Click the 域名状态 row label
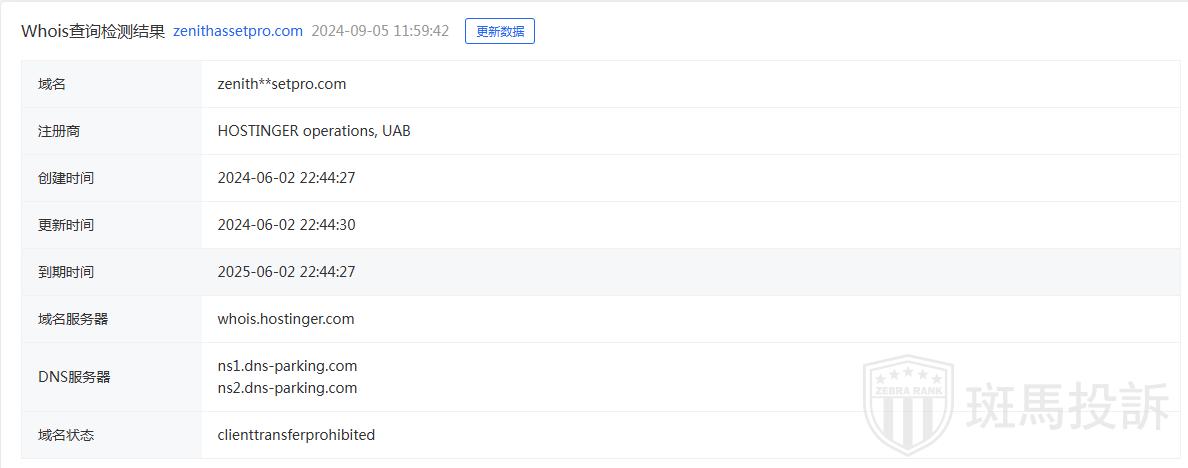This screenshot has height=468, width=1188. pyautogui.click(x=66, y=435)
